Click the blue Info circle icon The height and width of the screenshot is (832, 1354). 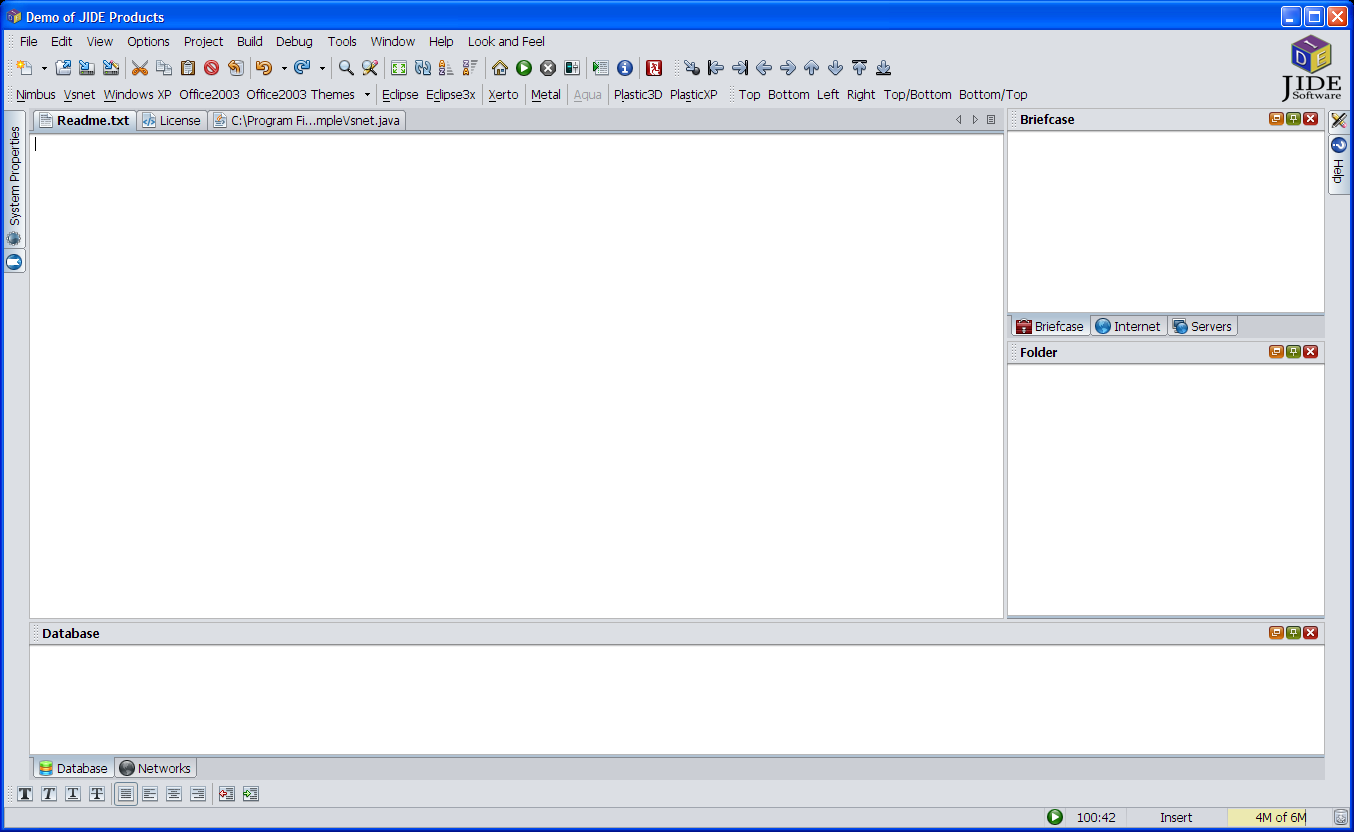coord(625,68)
